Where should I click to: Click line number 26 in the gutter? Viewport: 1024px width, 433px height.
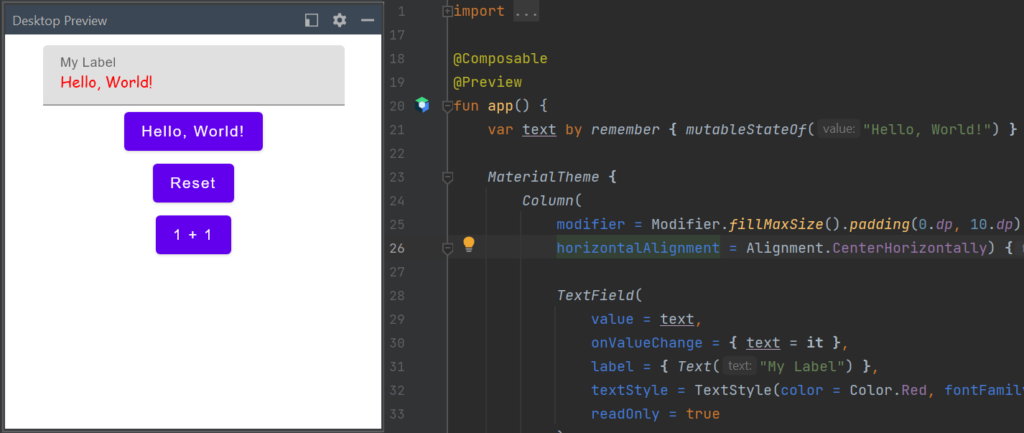pos(398,248)
